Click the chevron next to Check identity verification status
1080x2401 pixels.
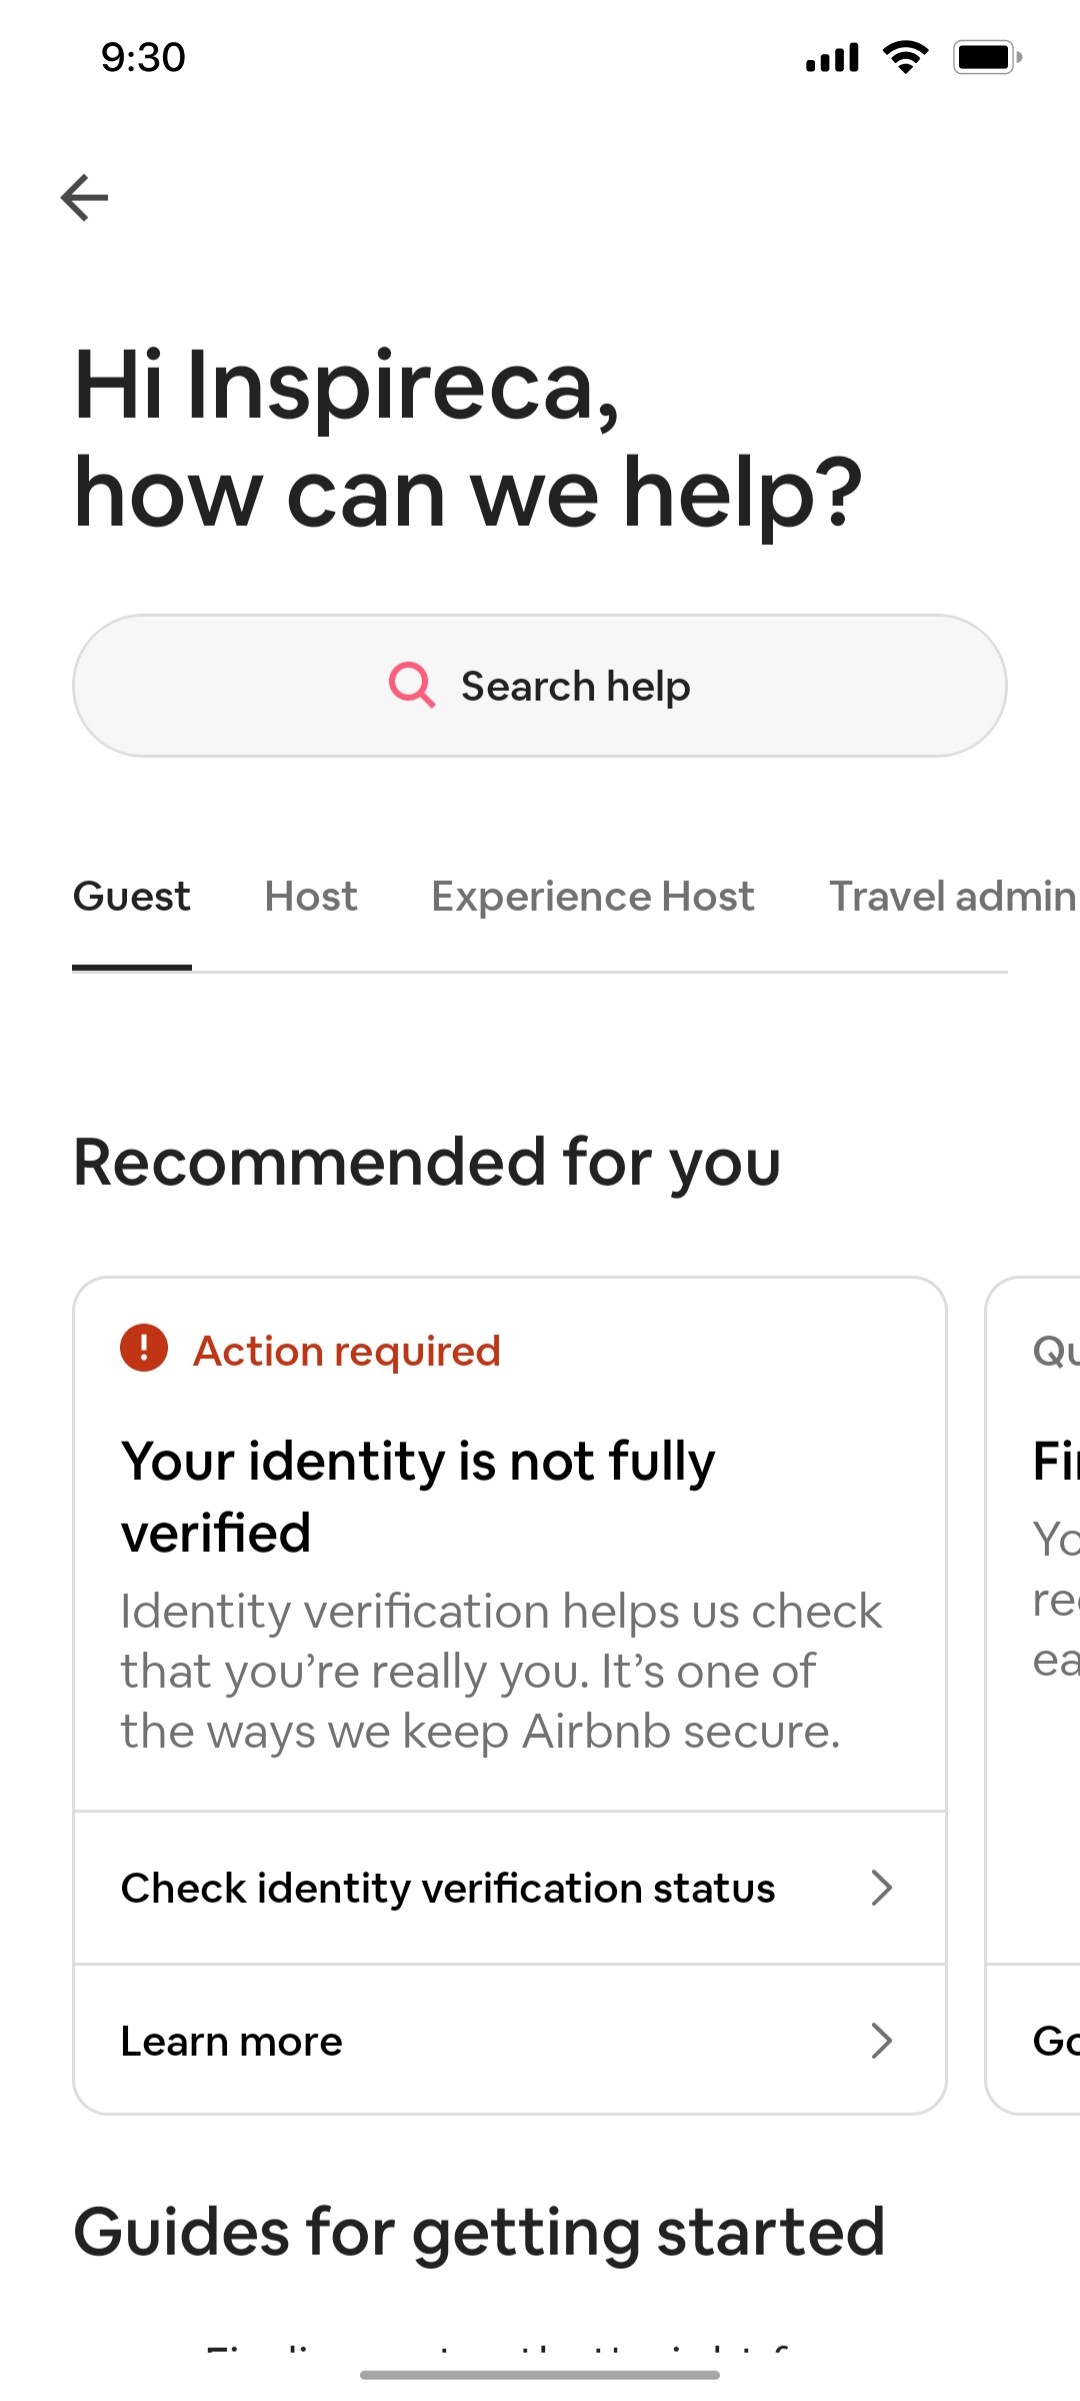click(x=882, y=1887)
